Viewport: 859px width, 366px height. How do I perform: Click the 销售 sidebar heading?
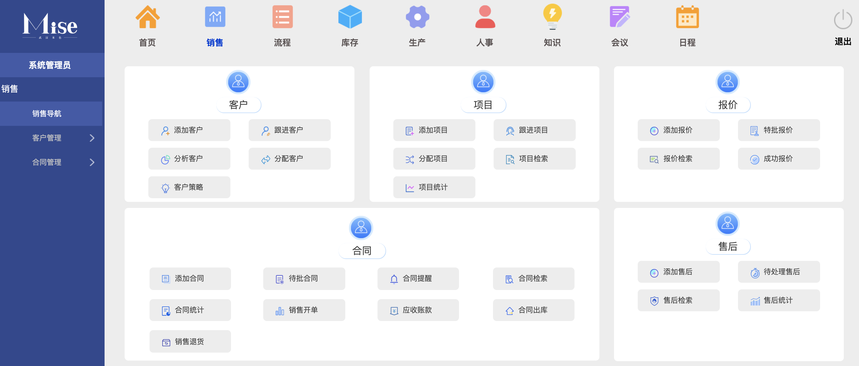[10, 89]
